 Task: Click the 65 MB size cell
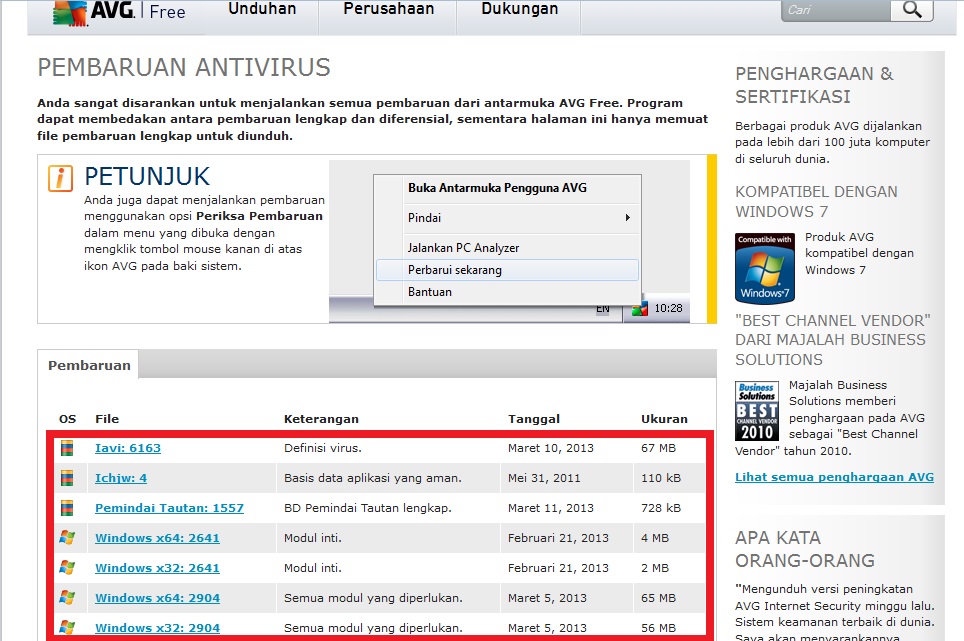pyautogui.click(x=658, y=597)
